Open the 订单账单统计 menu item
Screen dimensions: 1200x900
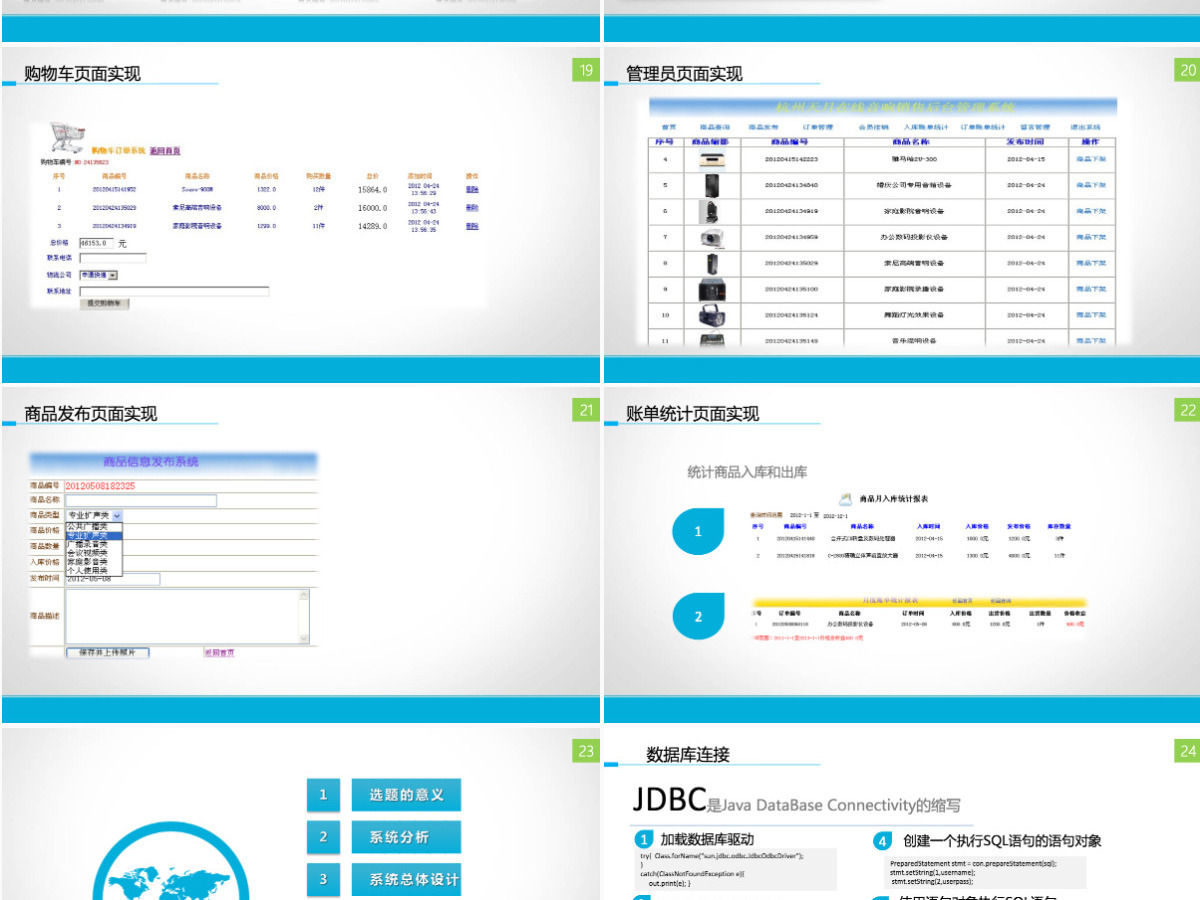pos(982,128)
